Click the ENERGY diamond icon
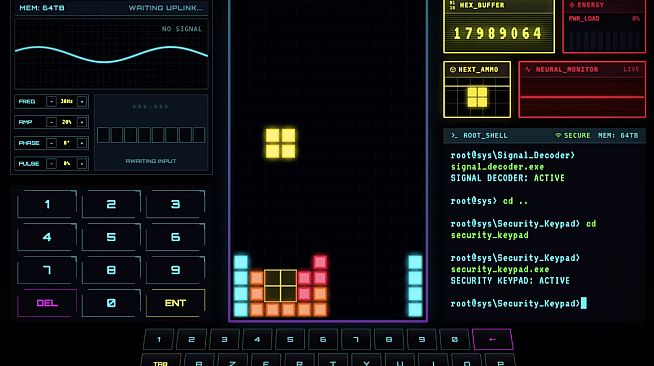 point(572,5)
